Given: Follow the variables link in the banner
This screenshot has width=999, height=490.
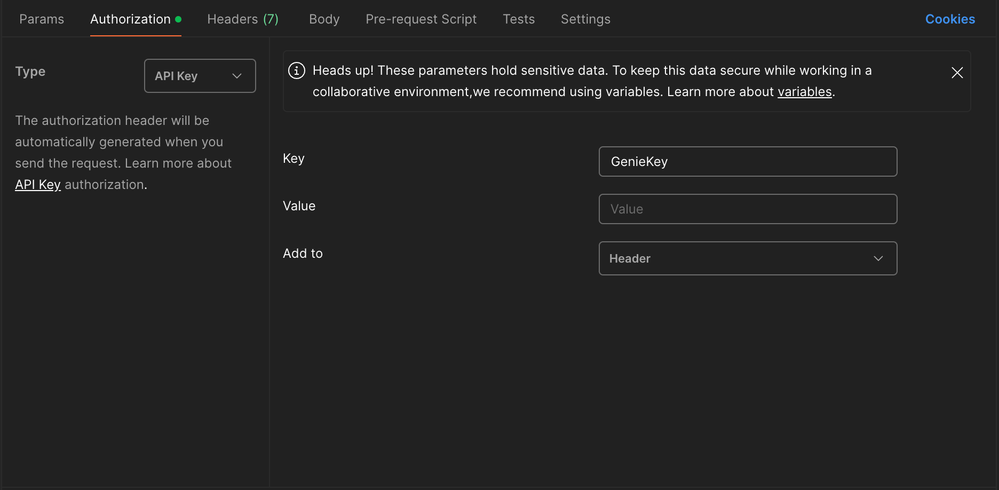Looking at the screenshot, I should [804, 92].
